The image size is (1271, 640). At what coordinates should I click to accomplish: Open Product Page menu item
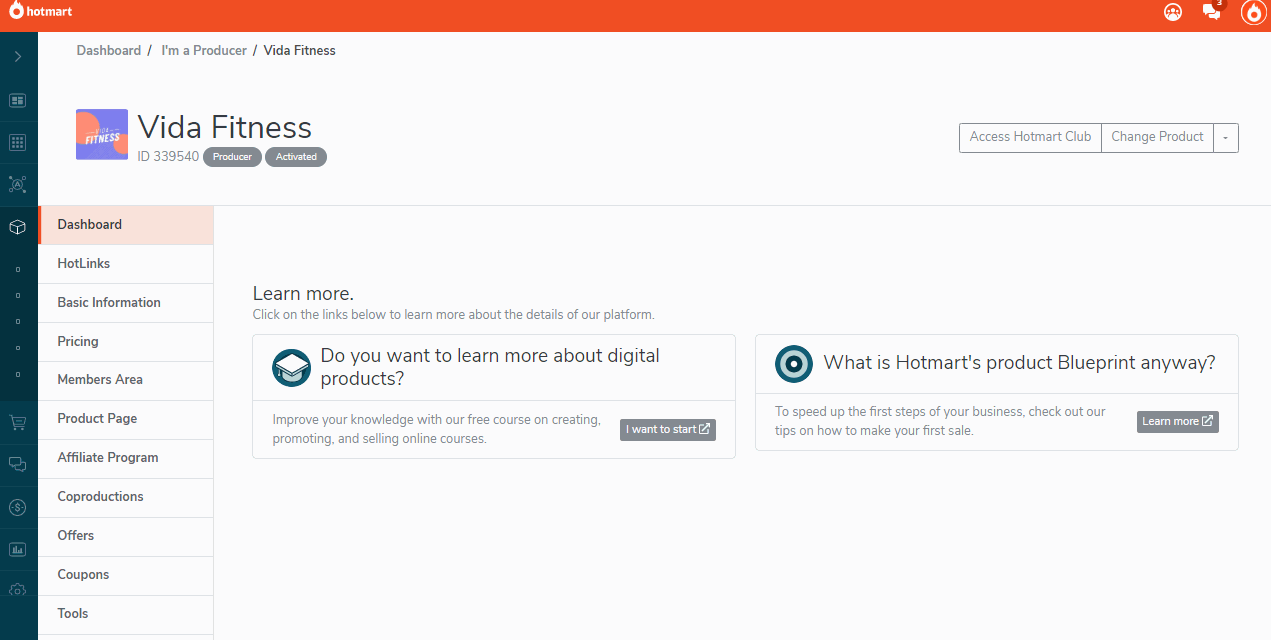[x=126, y=419]
